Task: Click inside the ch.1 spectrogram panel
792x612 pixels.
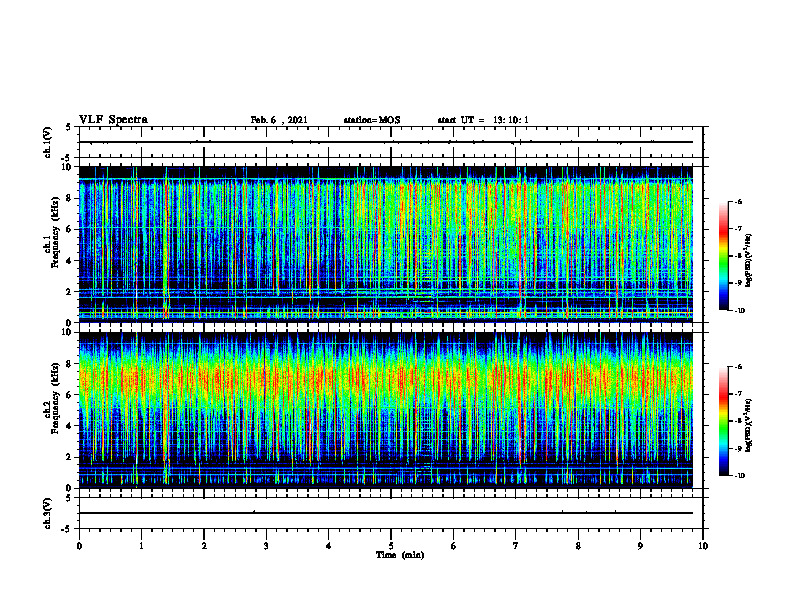Action: 386,244
